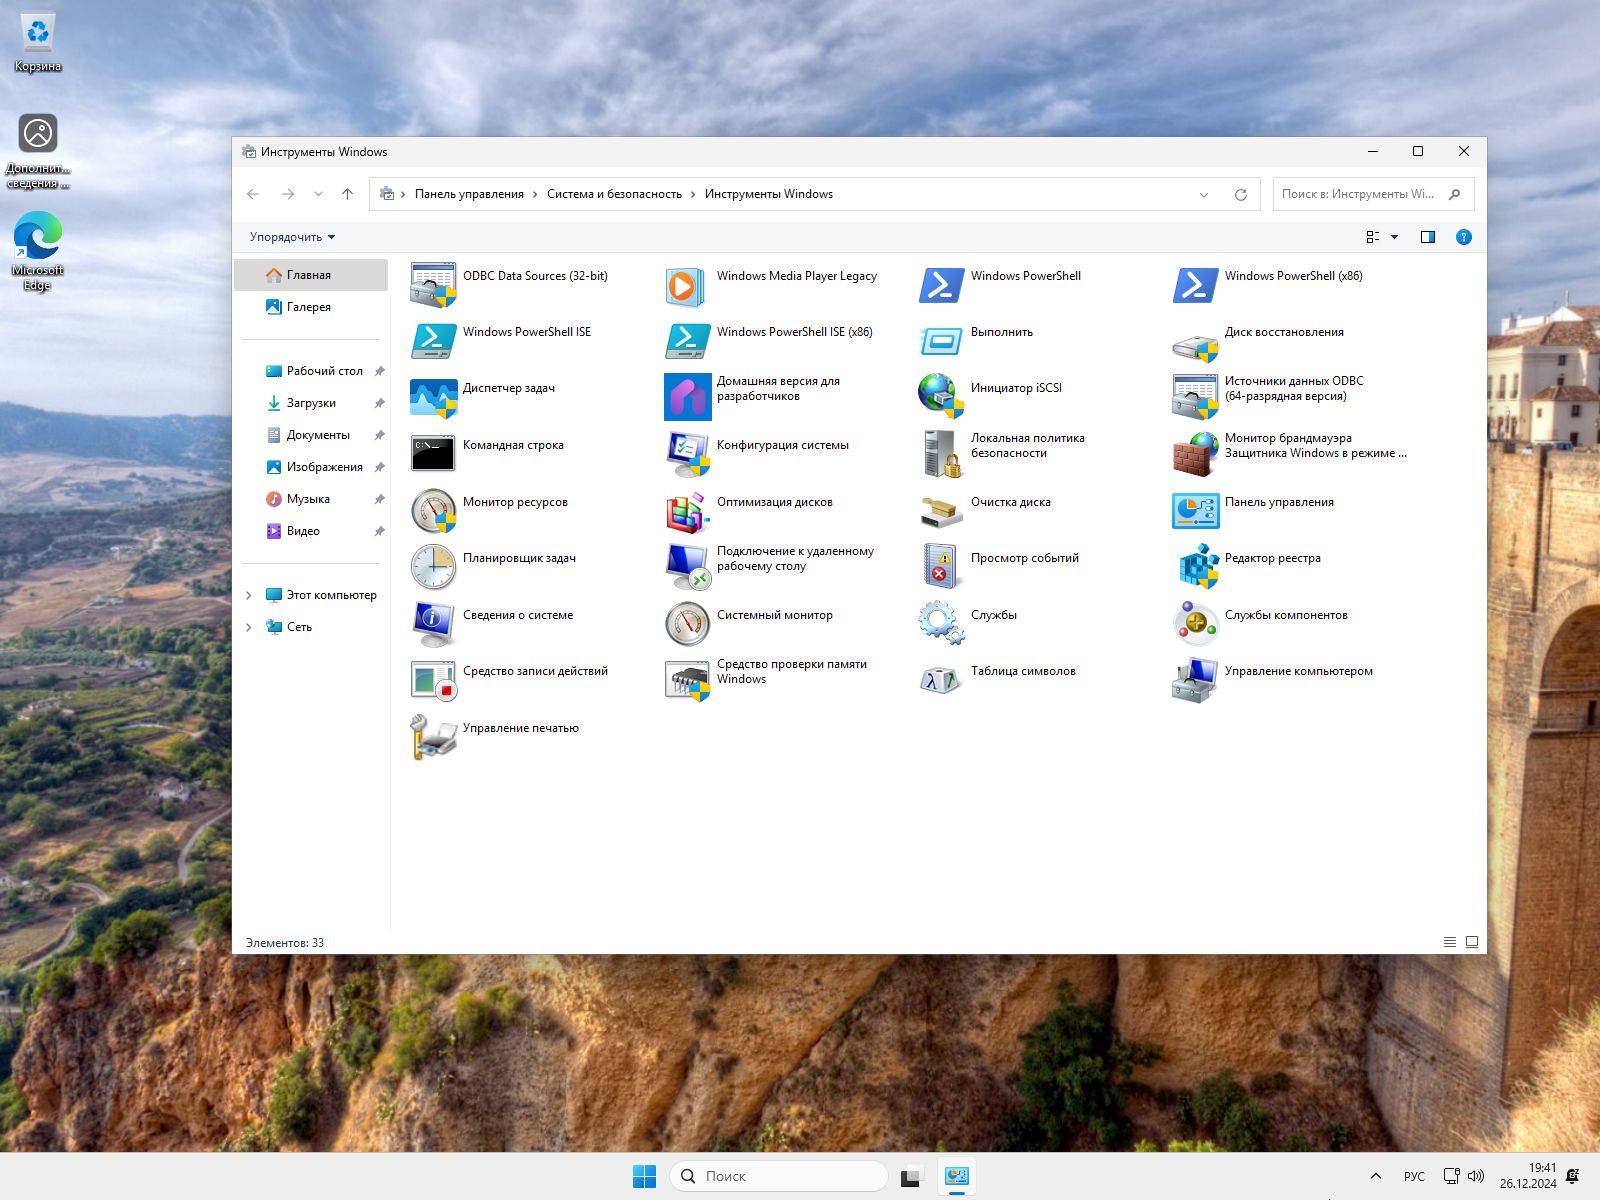Toggle the preview pane button
Image resolution: width=1600 pixels, height=1200 pixels.
coord(1428,237)
